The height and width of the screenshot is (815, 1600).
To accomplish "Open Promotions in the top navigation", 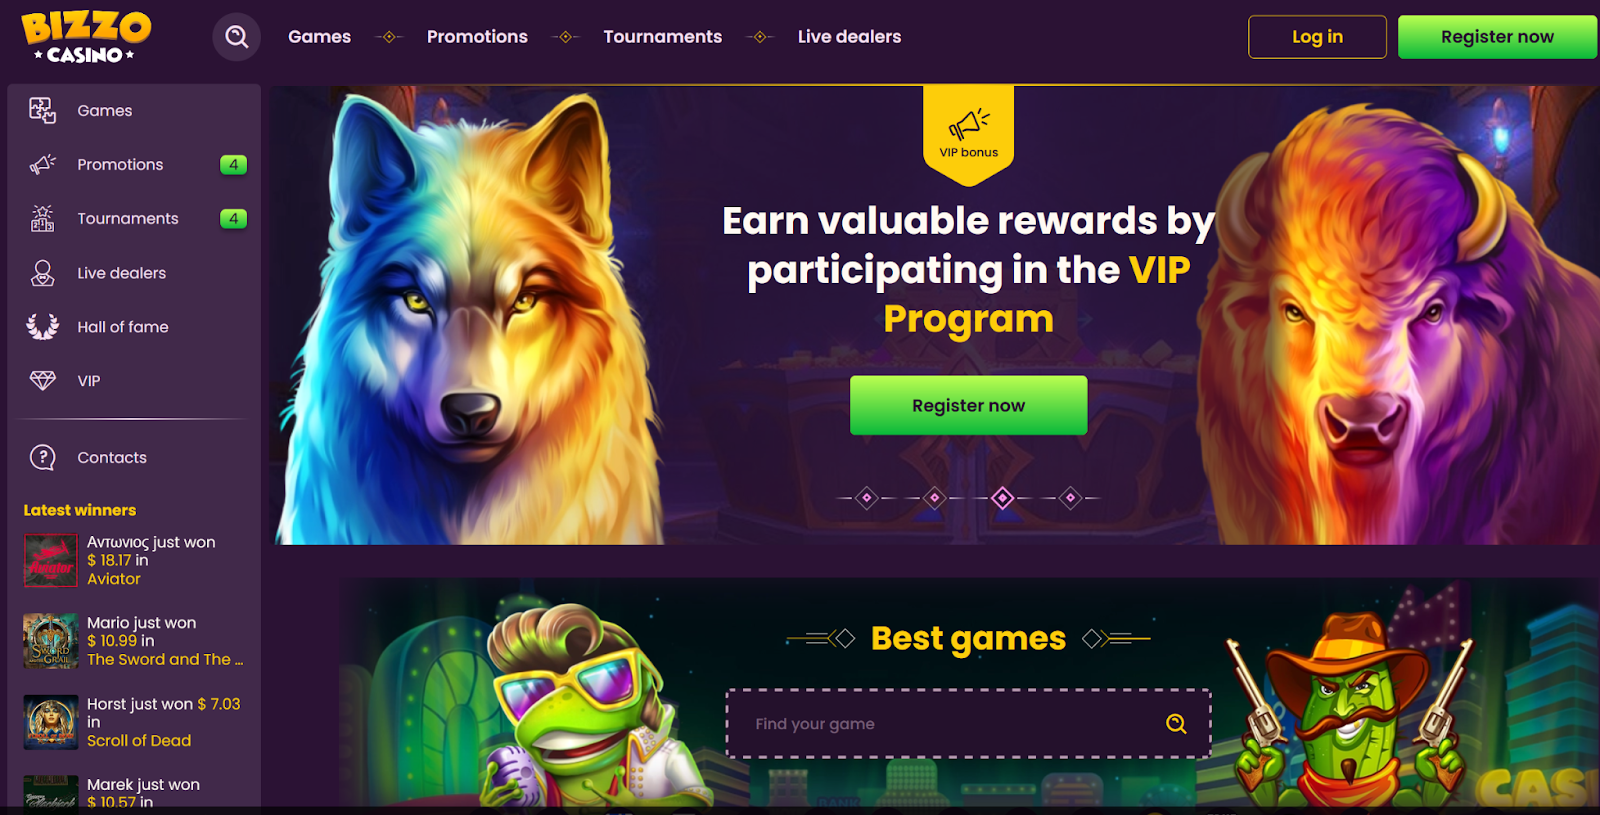I will 477,37.
